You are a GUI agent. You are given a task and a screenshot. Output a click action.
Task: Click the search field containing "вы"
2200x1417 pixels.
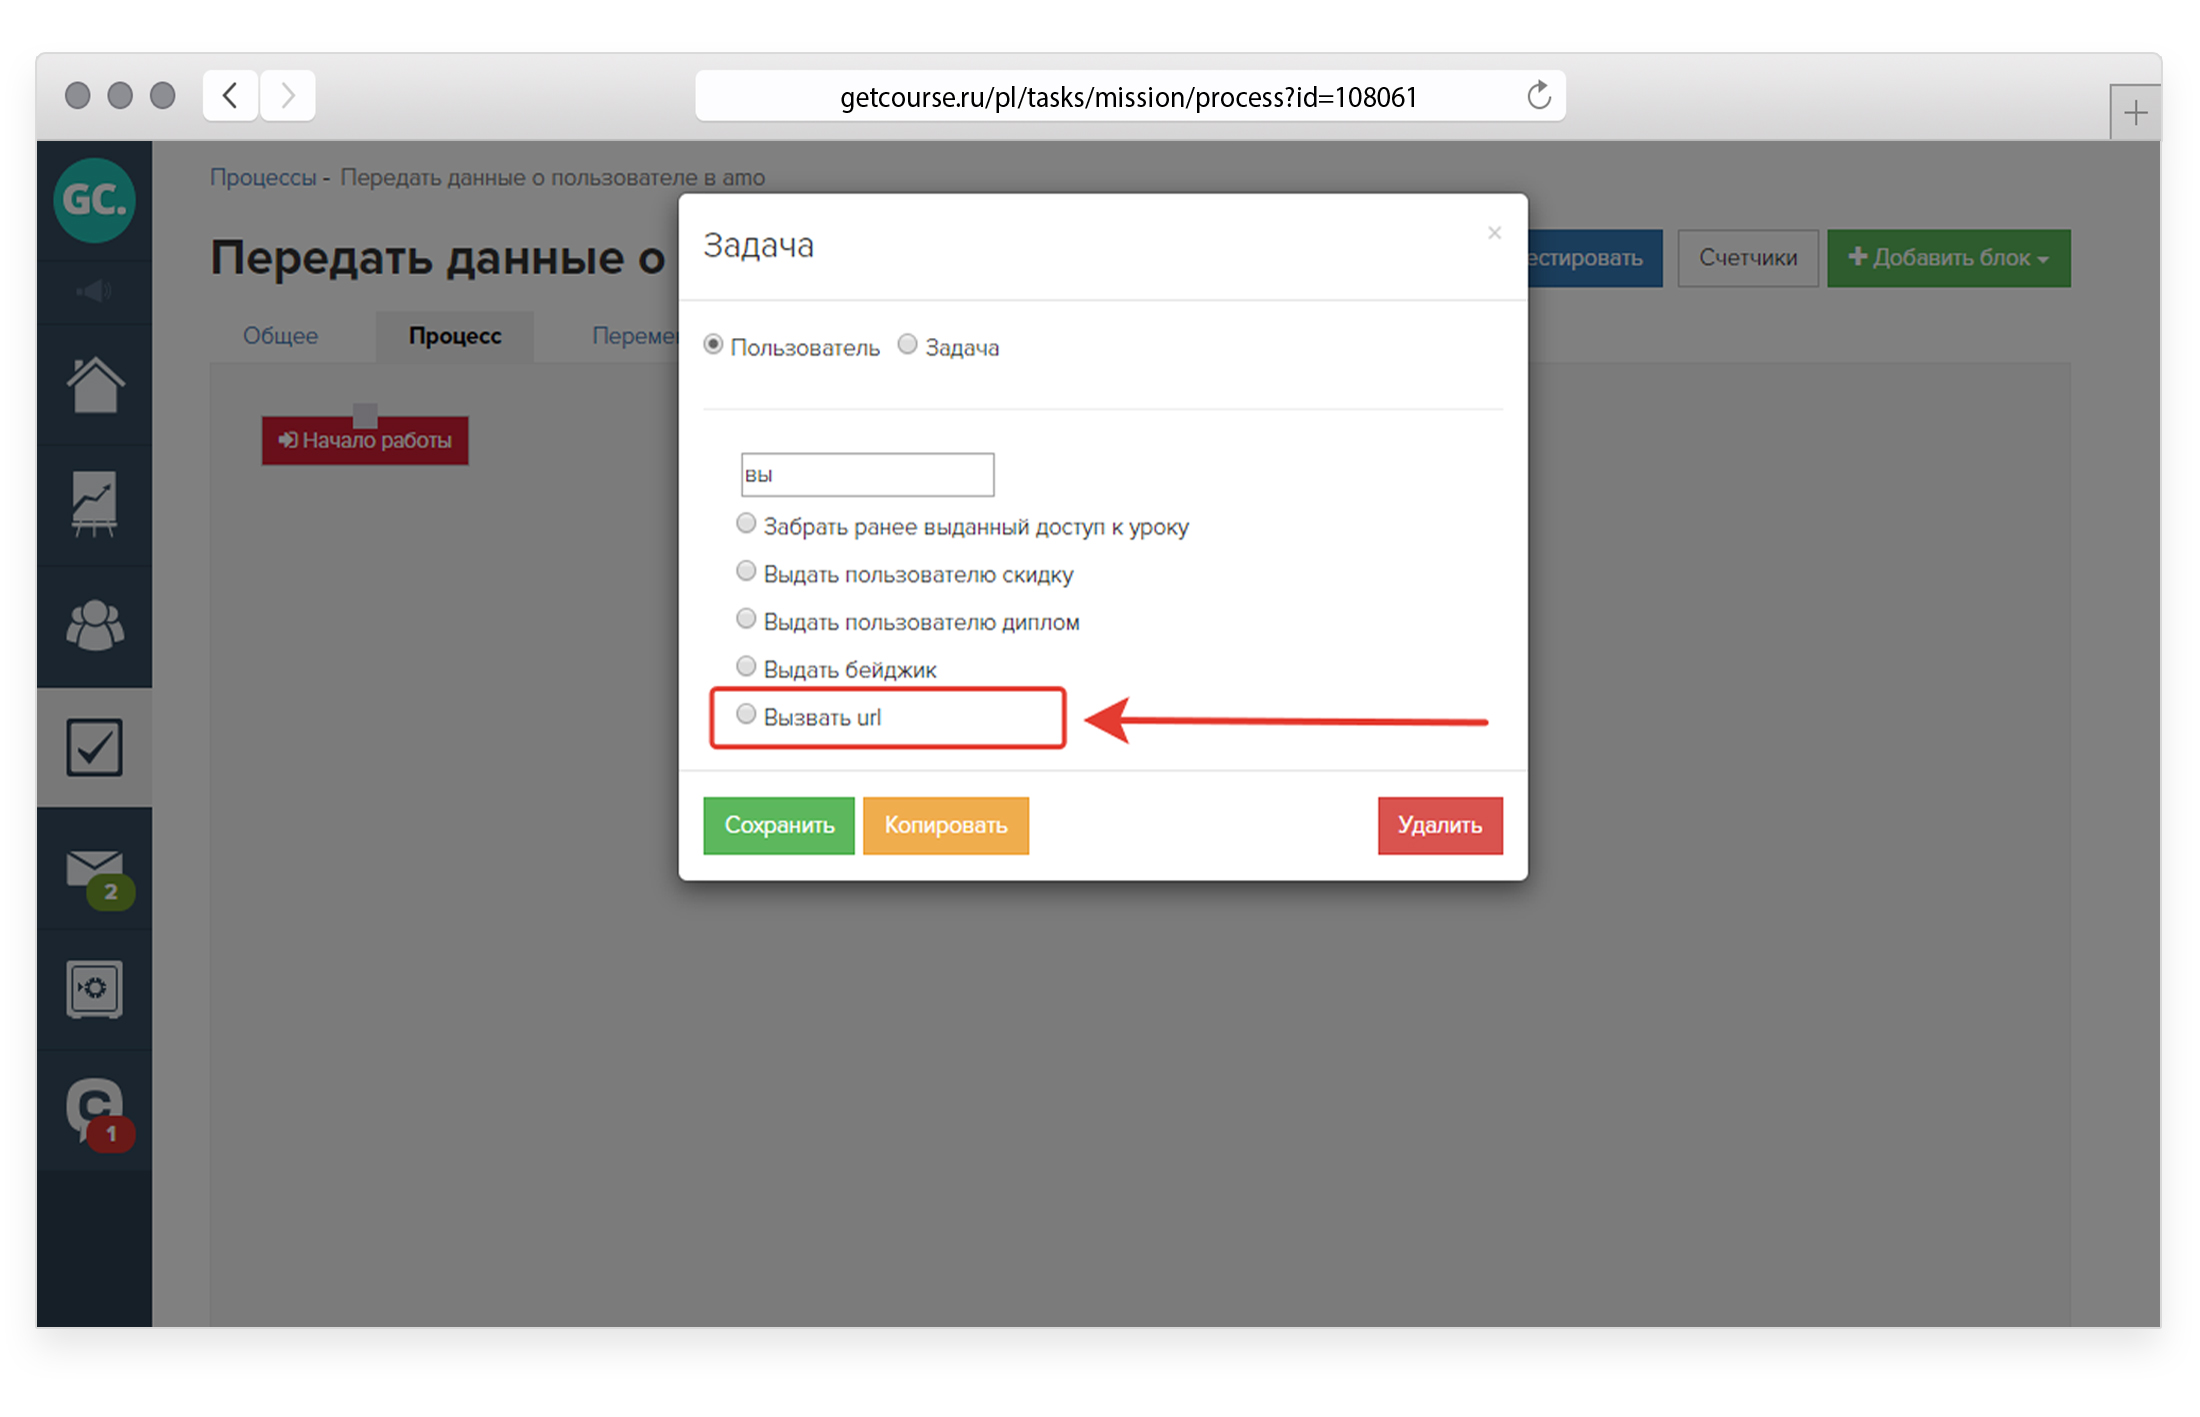[x=867, y=475]
